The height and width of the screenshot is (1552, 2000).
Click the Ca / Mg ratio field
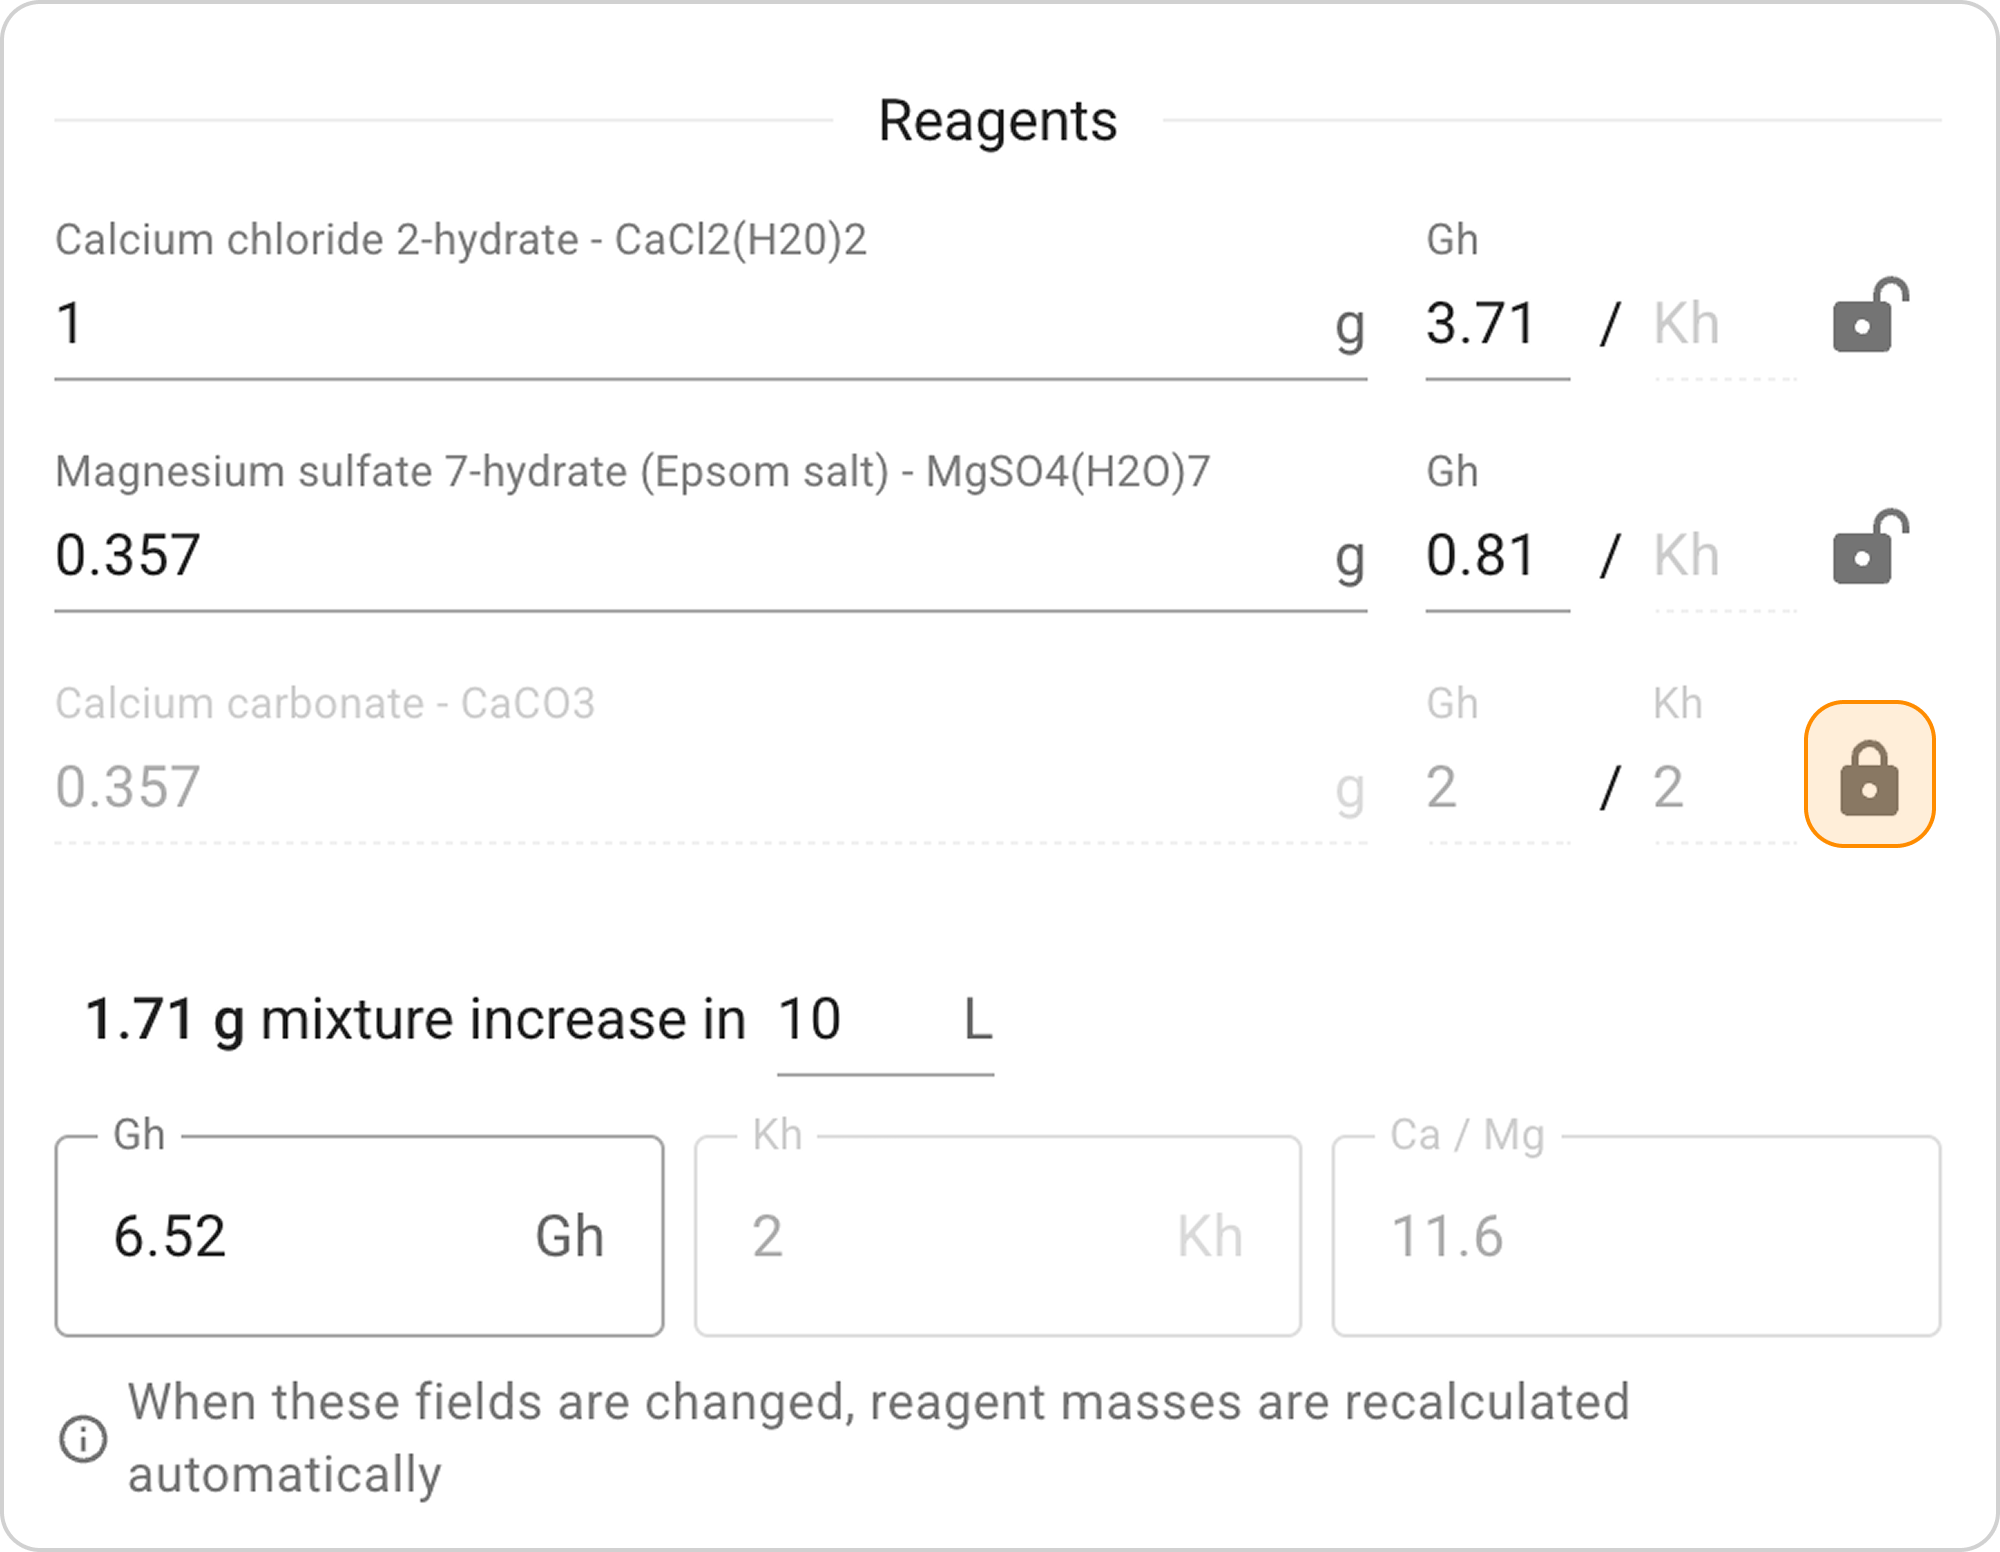coord(1635,1237)
